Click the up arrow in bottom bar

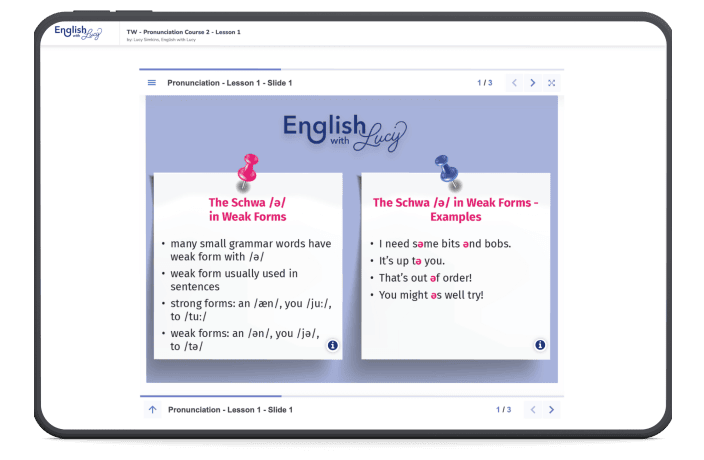(x=153, y=410)
